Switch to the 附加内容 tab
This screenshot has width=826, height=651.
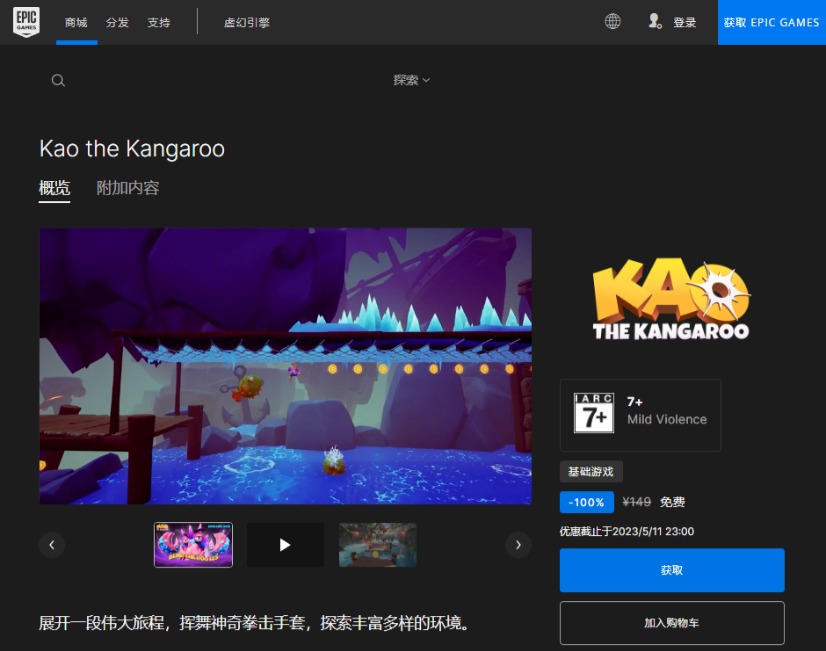click(x=127, y=188)
